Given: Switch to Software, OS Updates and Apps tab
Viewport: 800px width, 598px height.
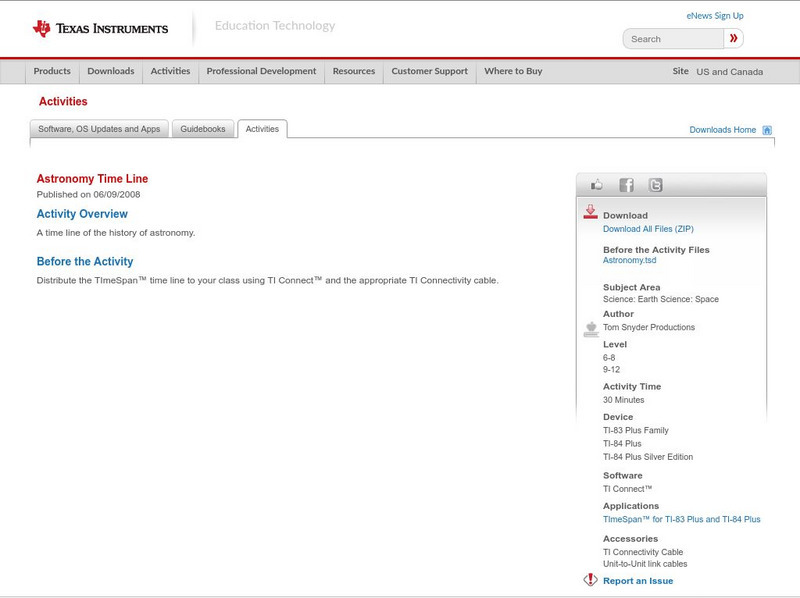Looking at the screenshot, I should click(x=99, y=129).
